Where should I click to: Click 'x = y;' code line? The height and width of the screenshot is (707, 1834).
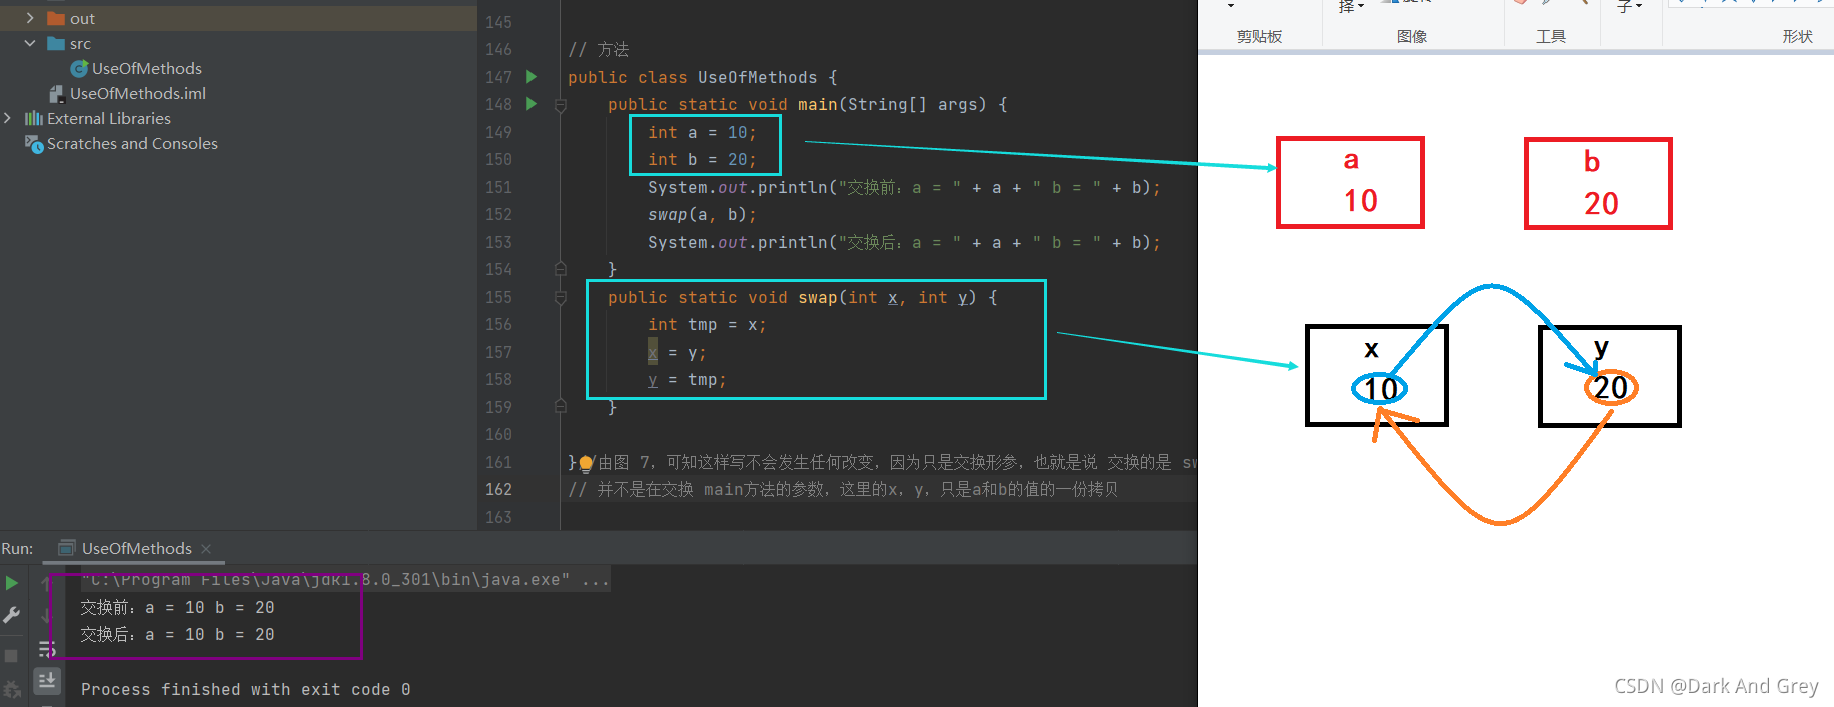click(x=677, y=352)
